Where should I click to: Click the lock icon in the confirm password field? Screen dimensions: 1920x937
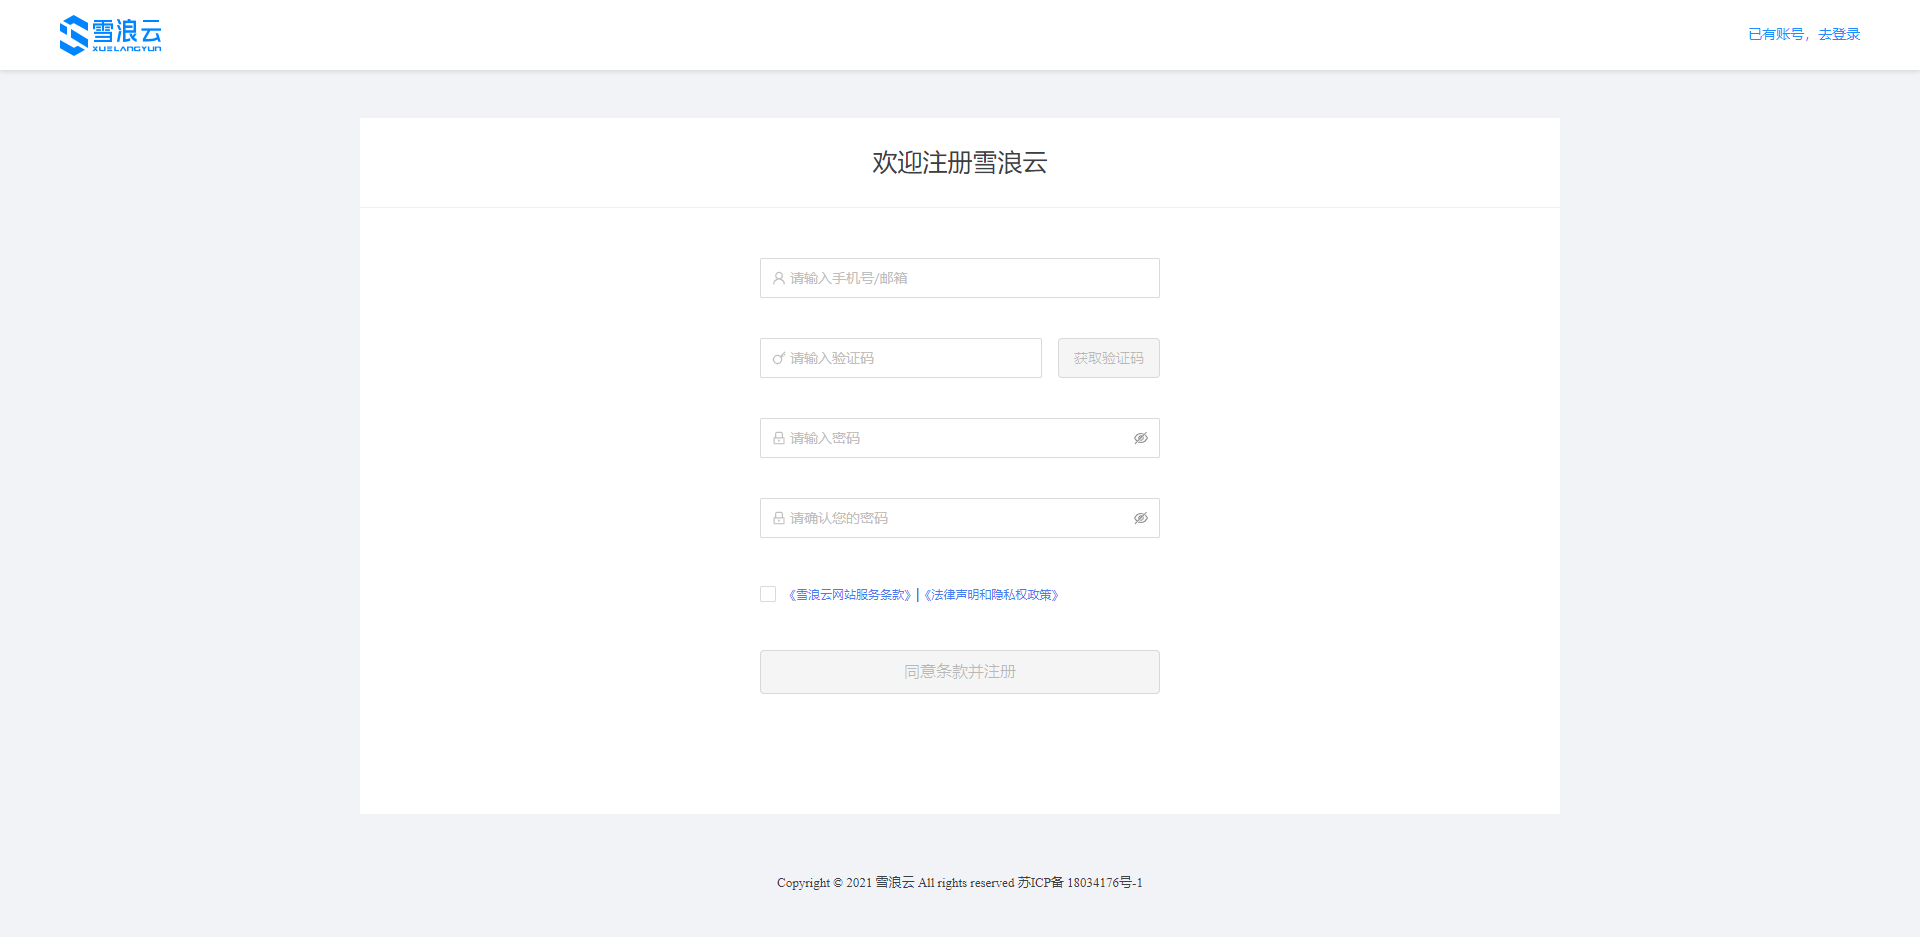[778, 518]
